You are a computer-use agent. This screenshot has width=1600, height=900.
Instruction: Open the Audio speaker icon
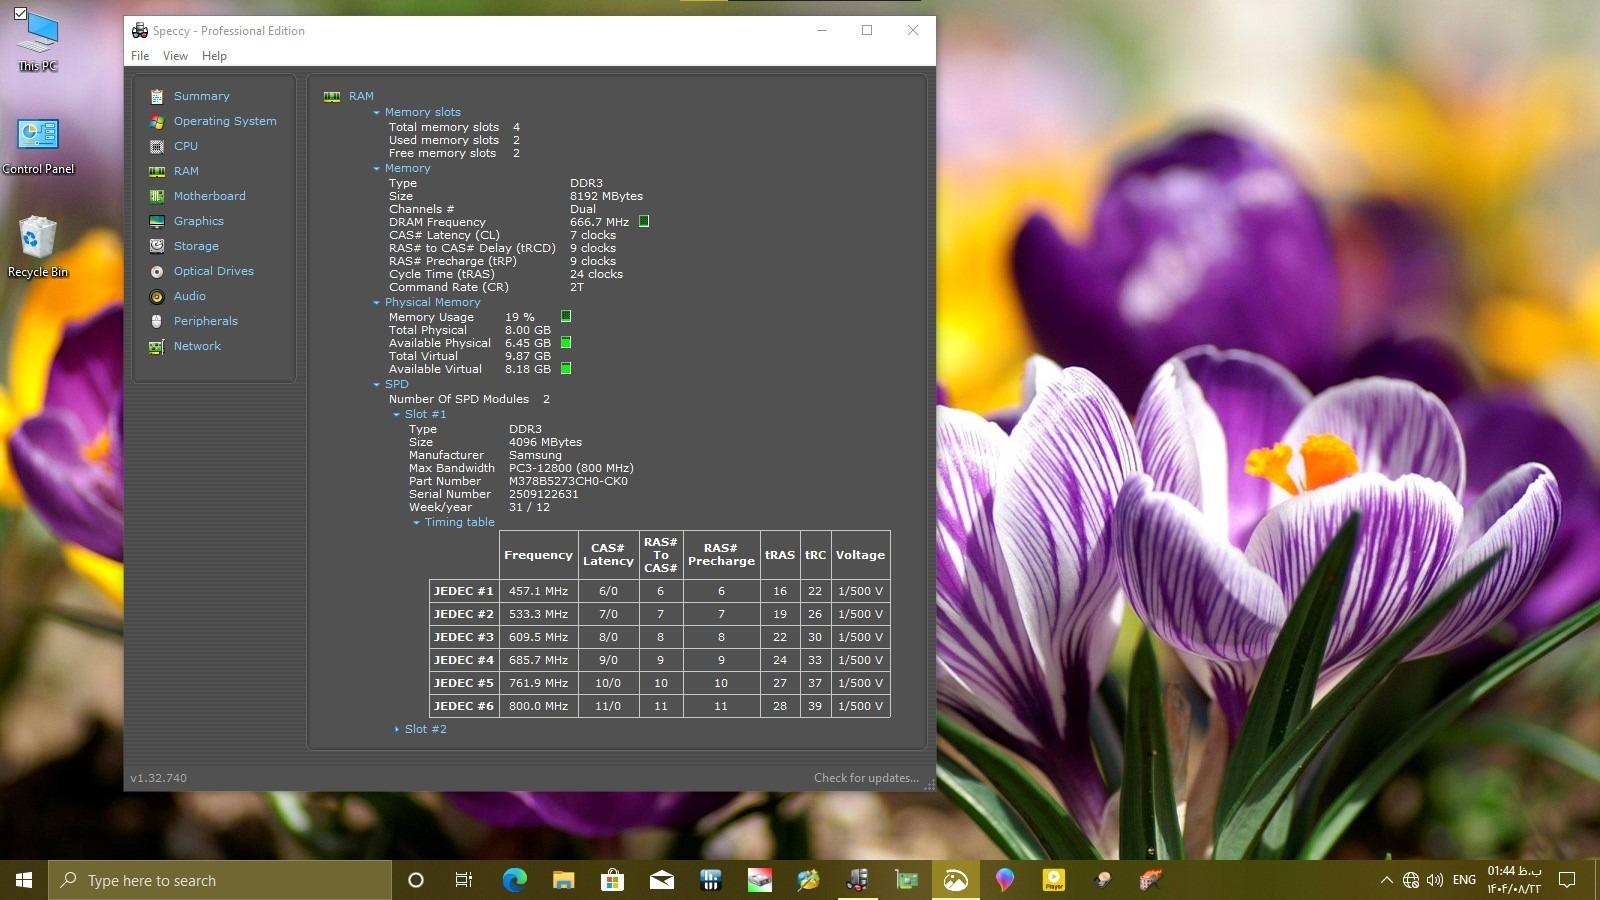(157, 296)
